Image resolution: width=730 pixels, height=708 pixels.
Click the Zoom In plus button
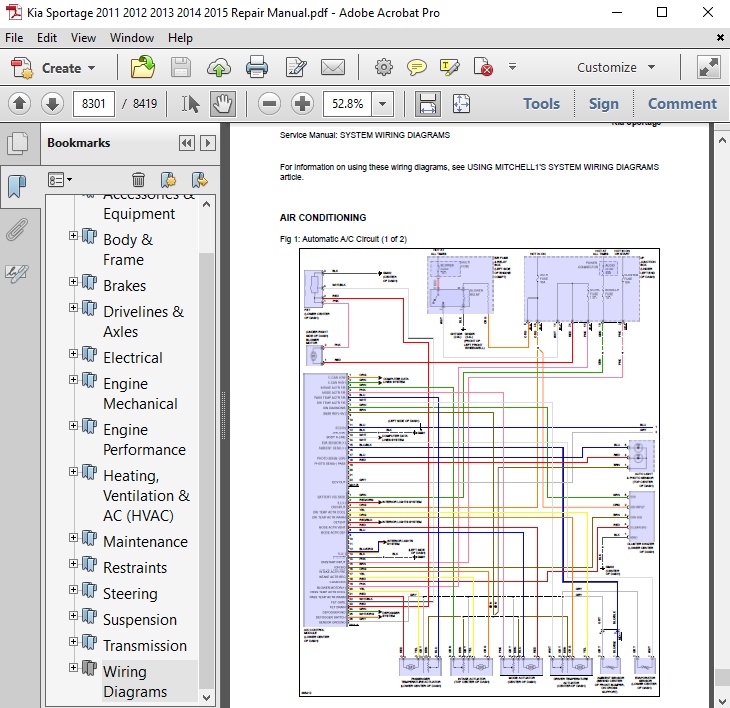[x=302, y=103]
